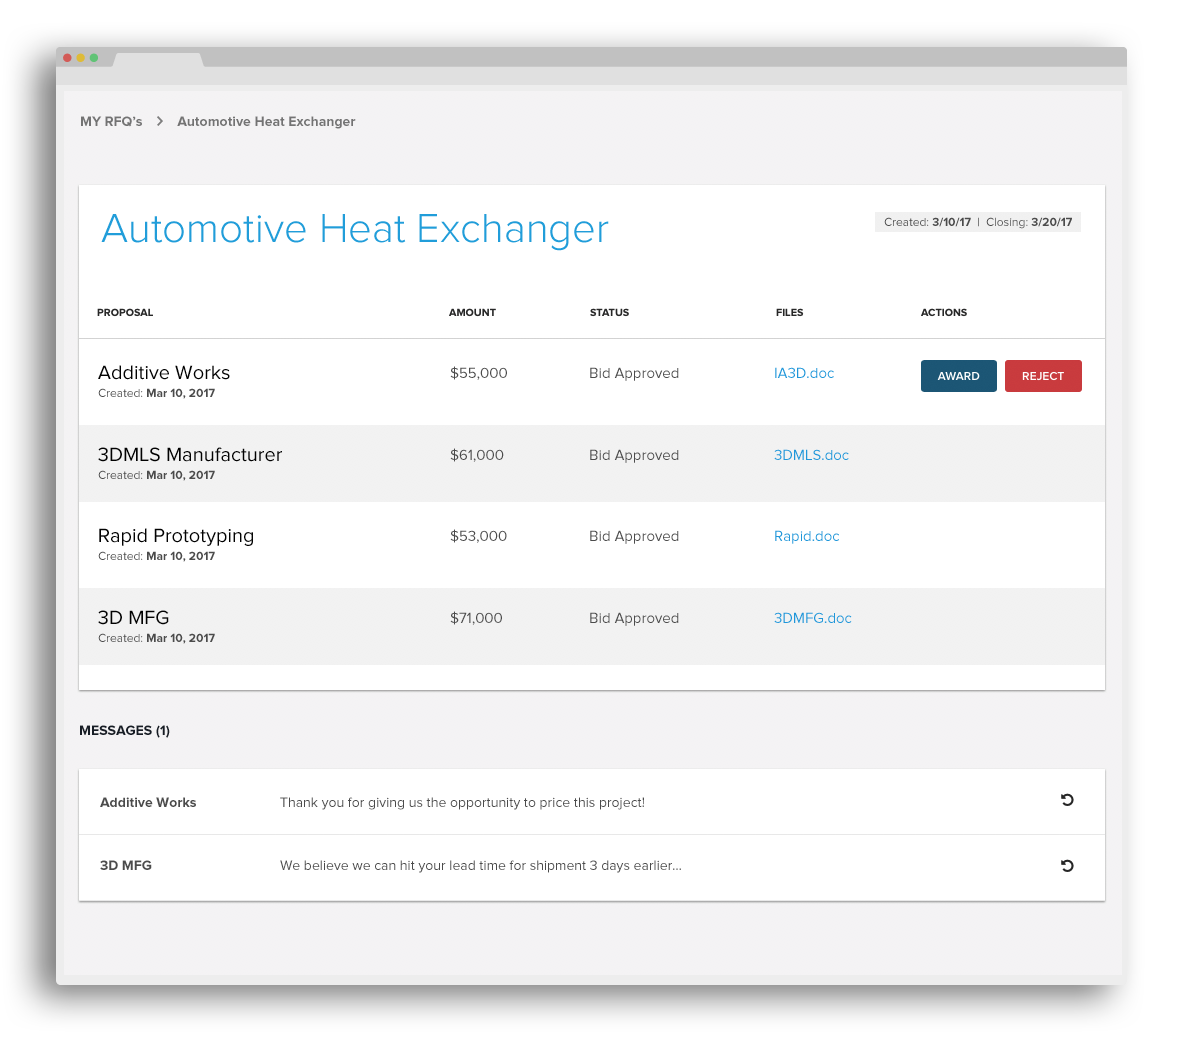1184x1055 pixels.
Task: Click the AMOUNT column header
Action: coord(472,313)
